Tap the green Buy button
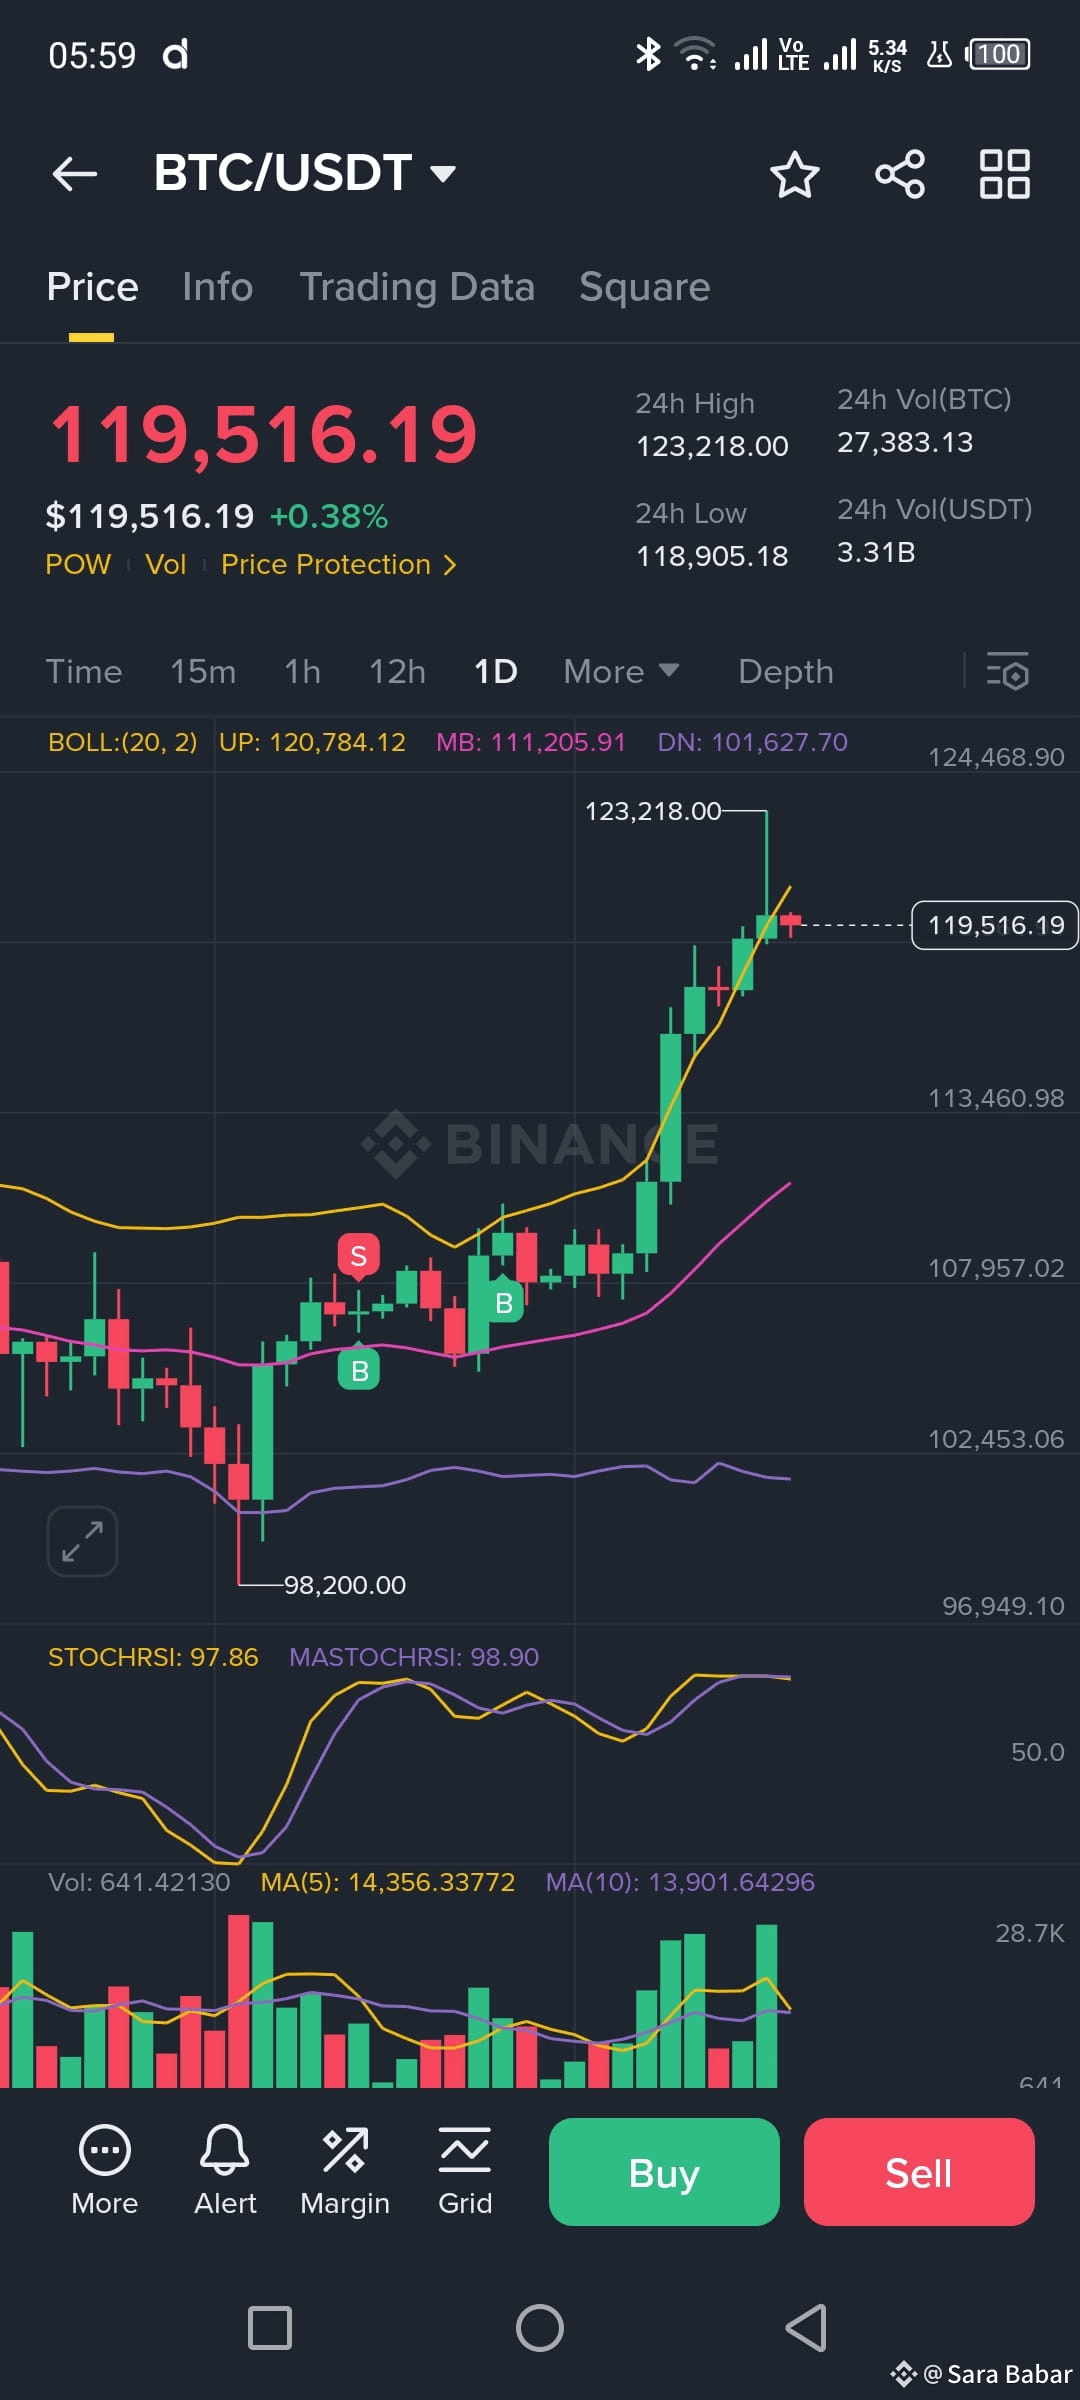Screen dimensions: 1080x2400 pyautogui.click(x=664, y=2172)
